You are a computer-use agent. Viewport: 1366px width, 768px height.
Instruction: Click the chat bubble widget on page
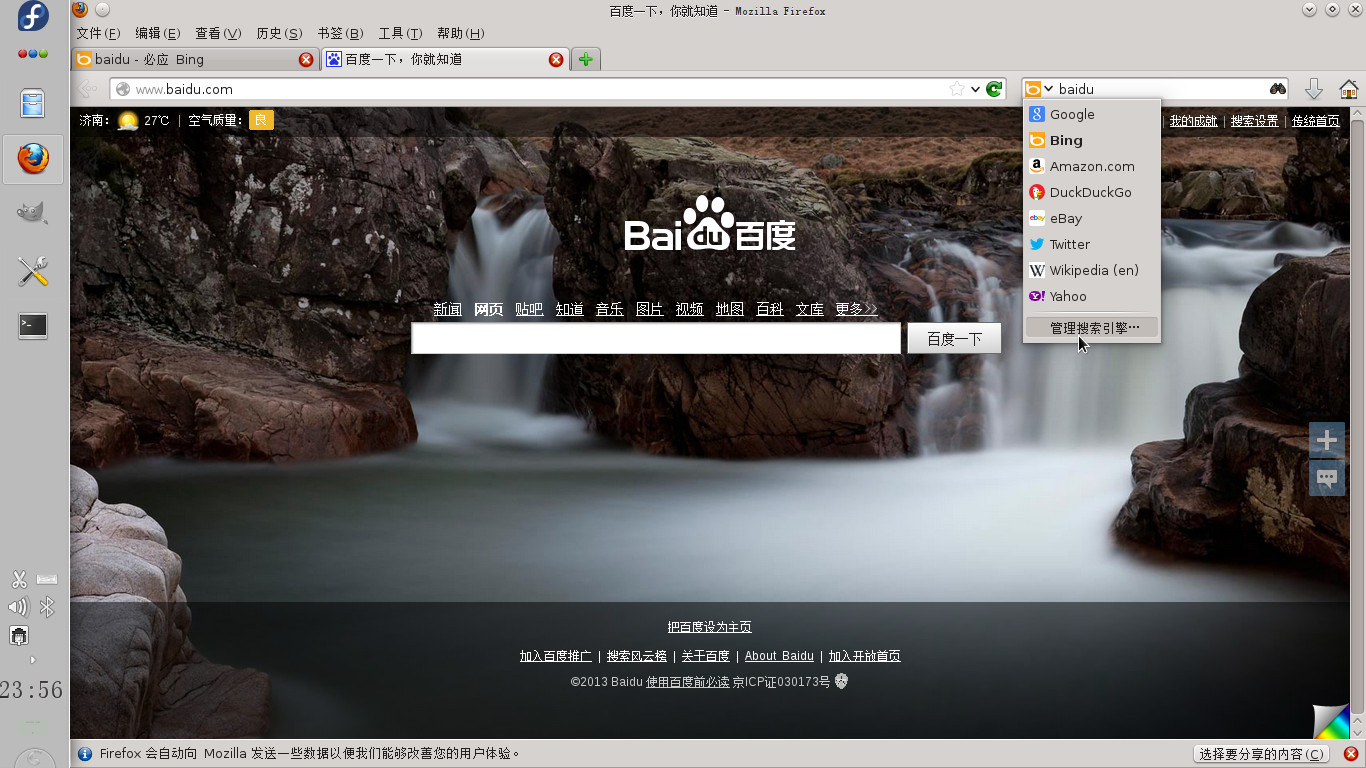coord(1327,478)
